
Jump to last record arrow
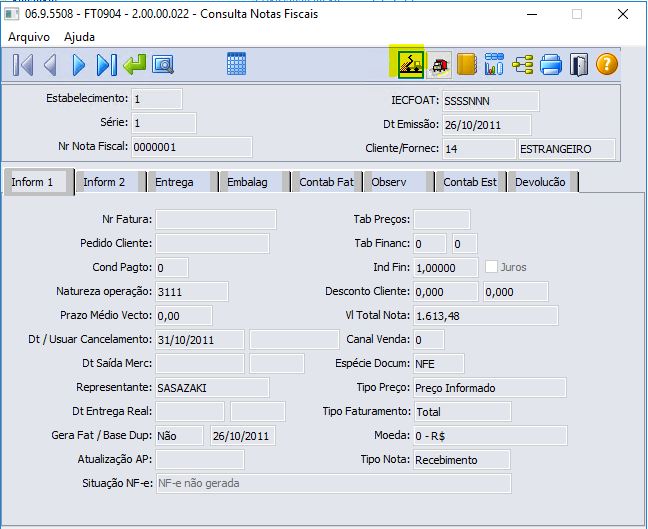pos(106,65)
